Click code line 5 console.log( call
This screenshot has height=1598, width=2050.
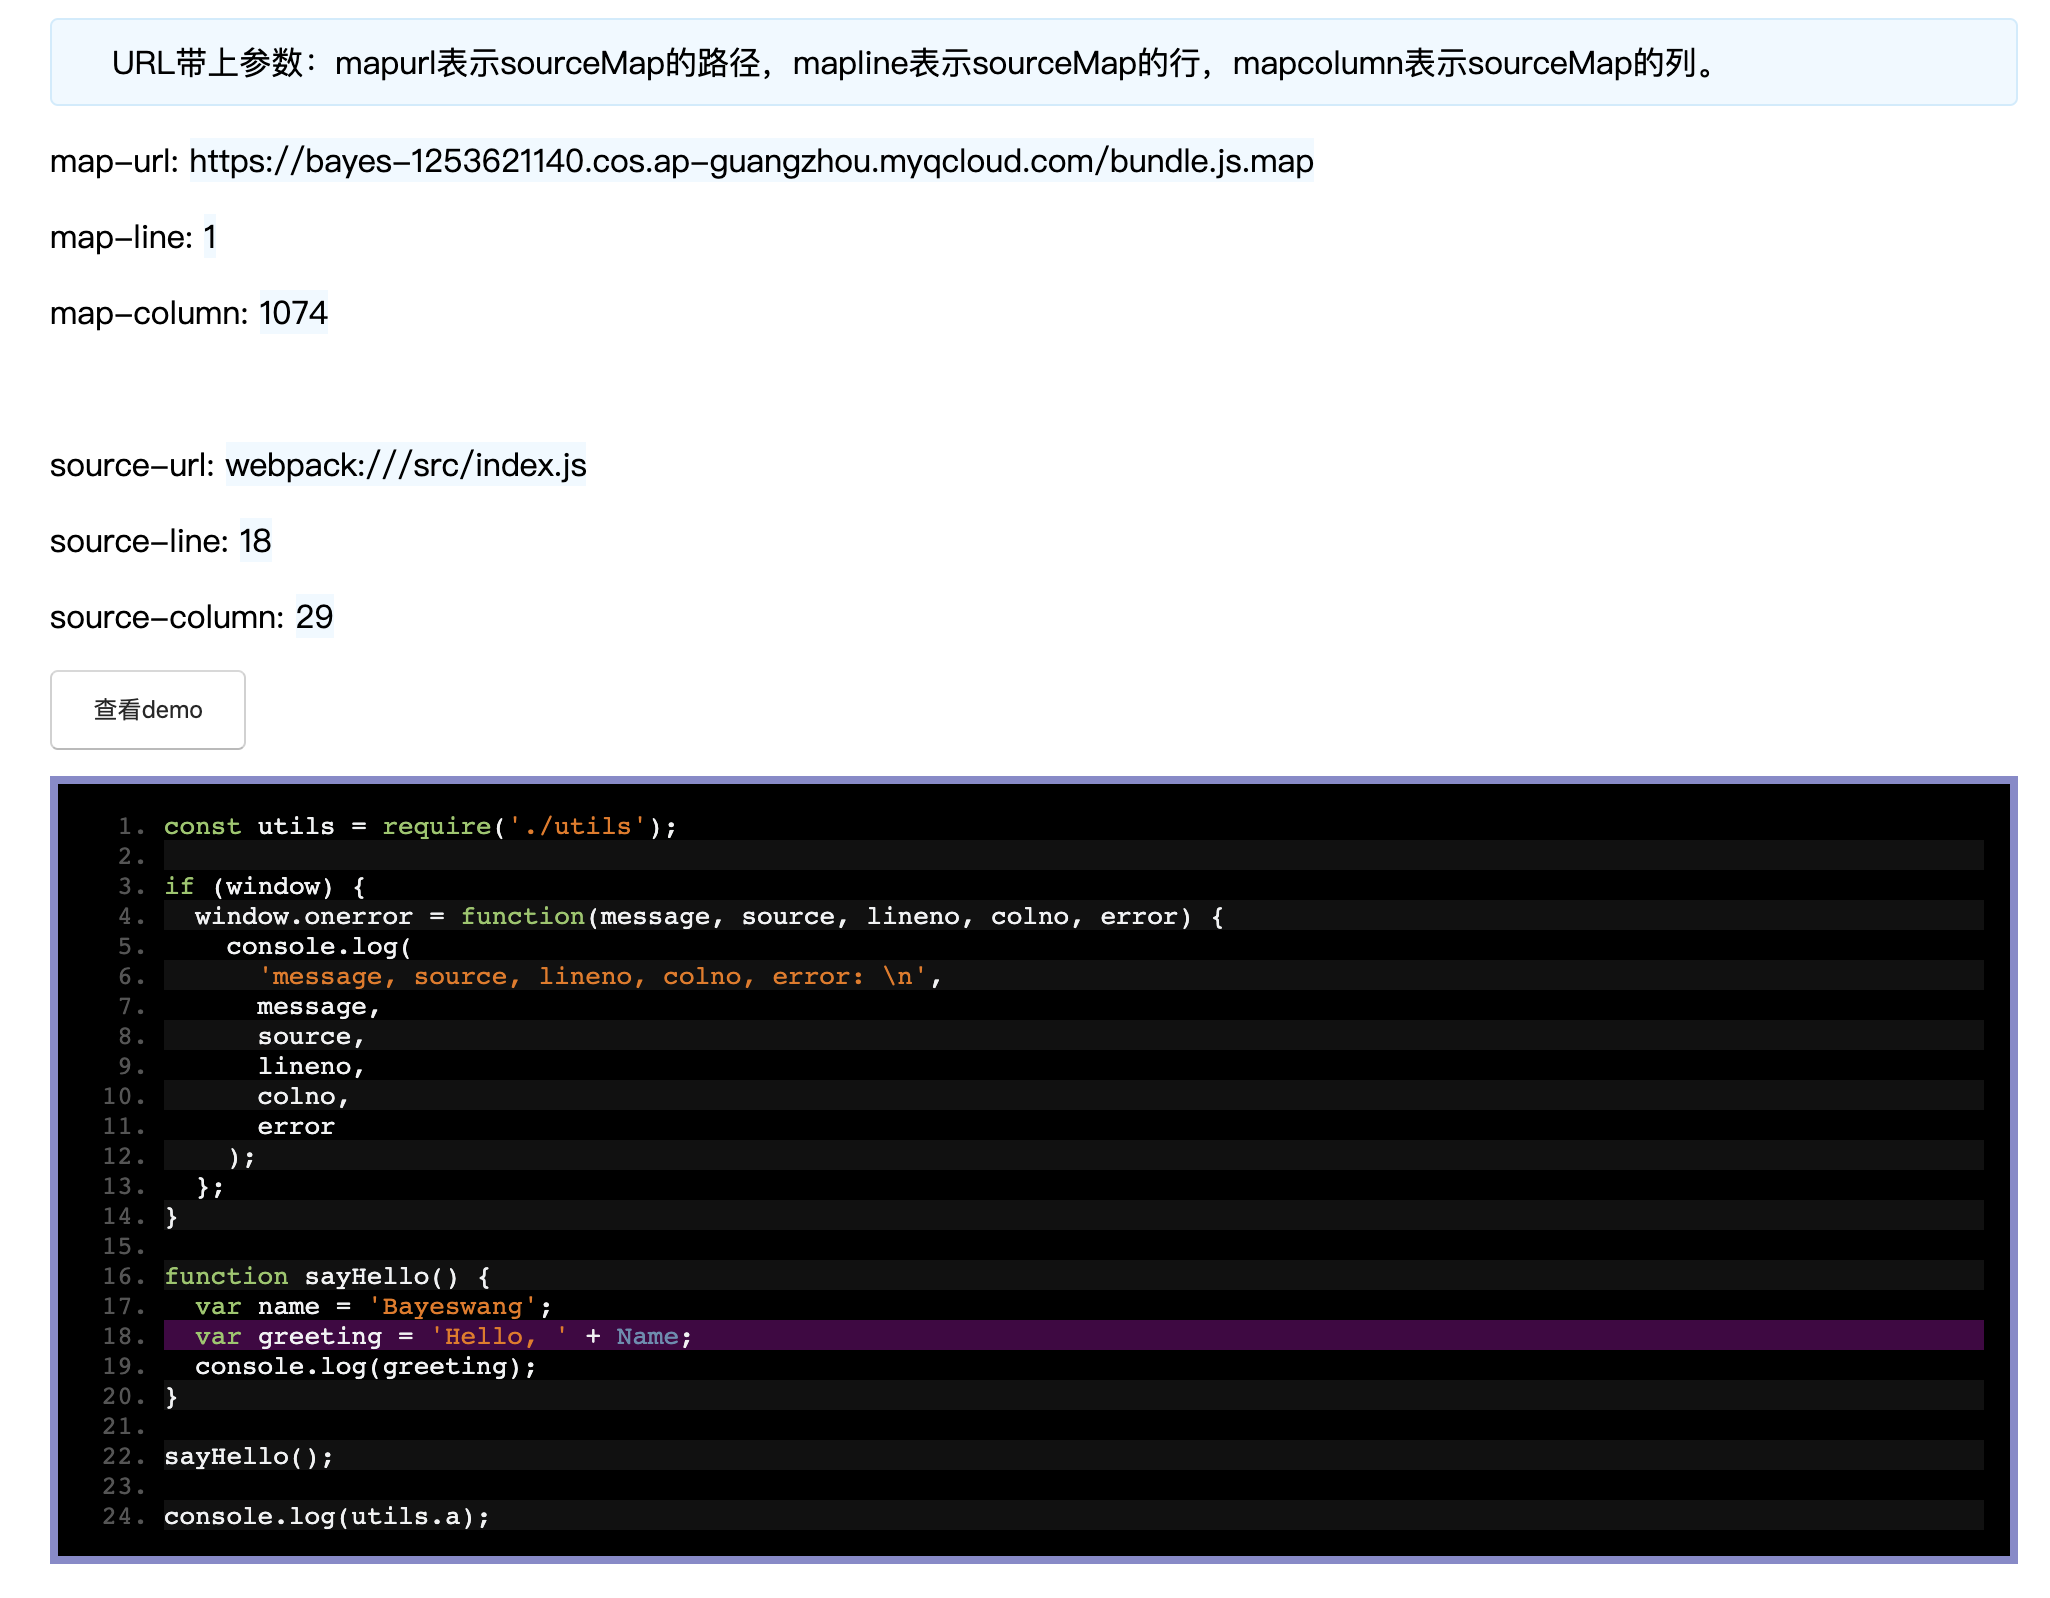[x=319, y=946]
